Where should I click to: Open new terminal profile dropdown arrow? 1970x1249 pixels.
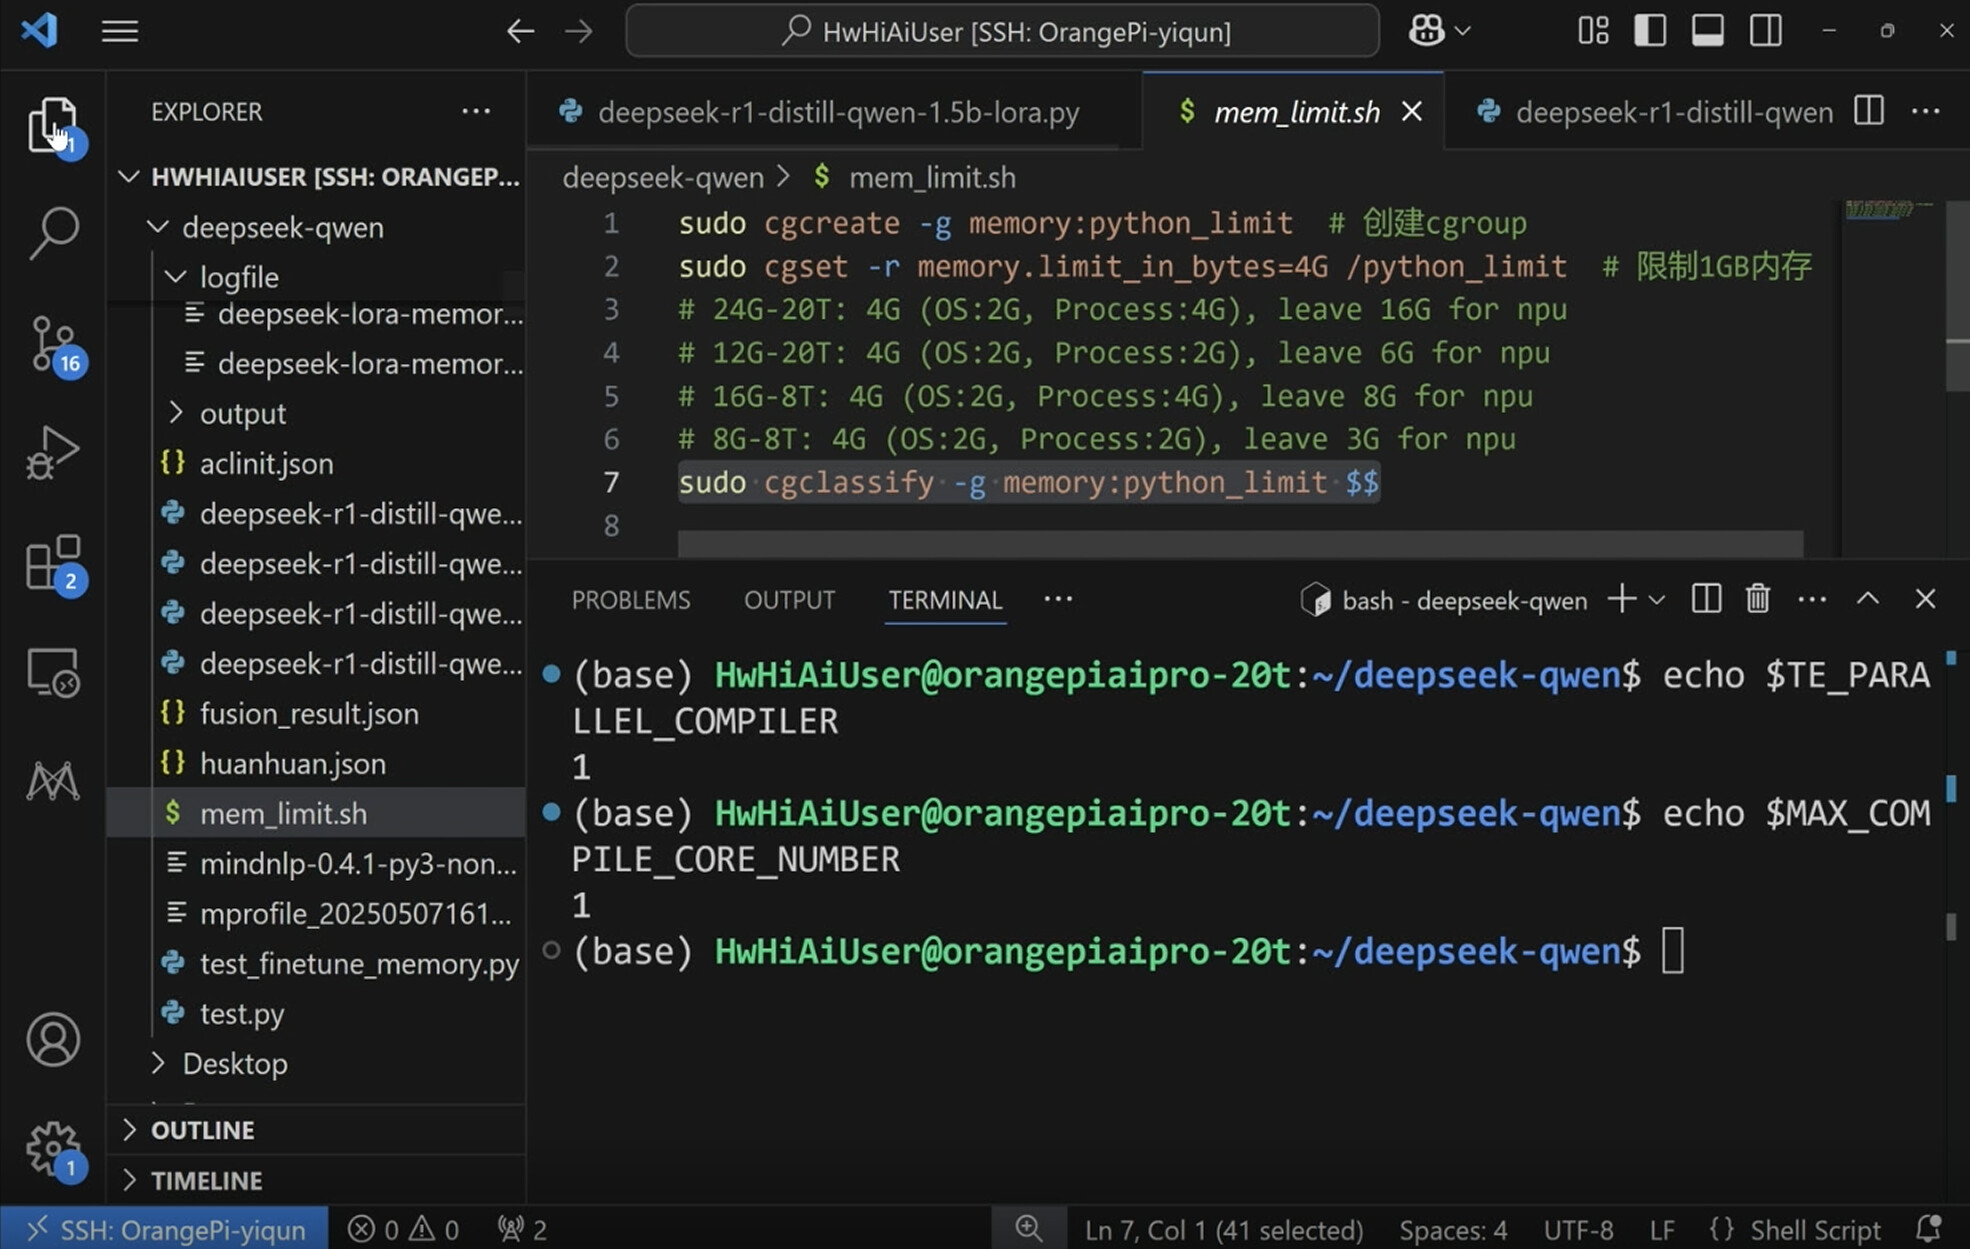point(1657,600)
